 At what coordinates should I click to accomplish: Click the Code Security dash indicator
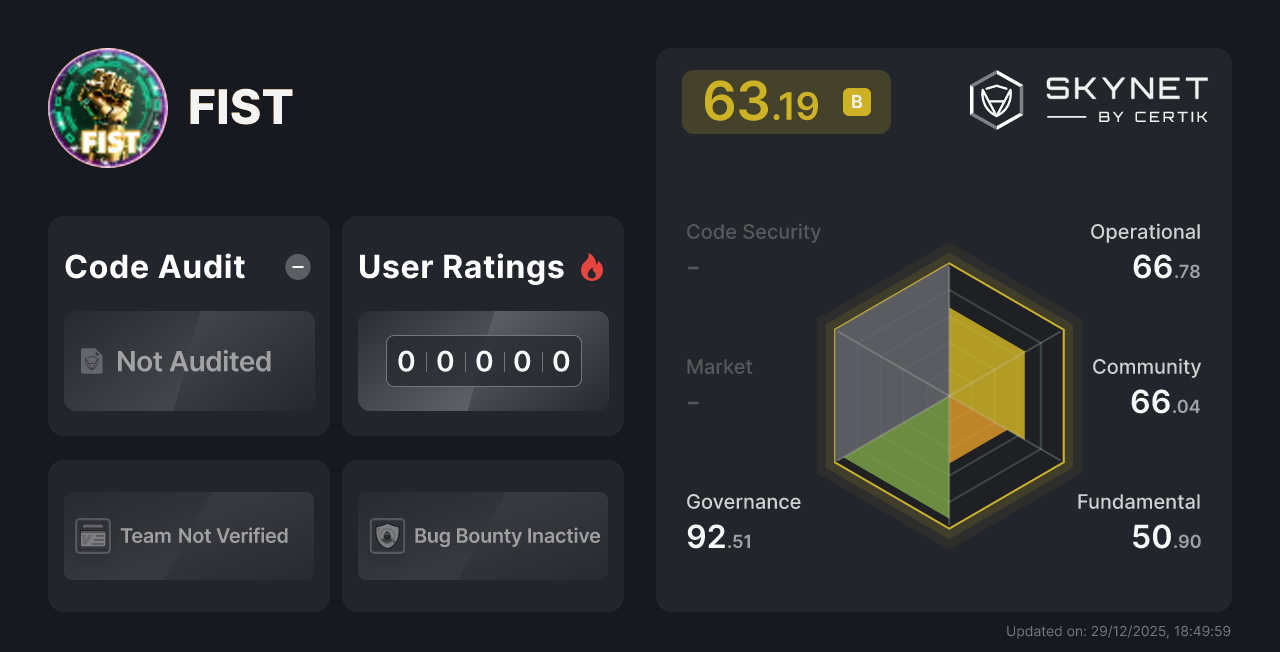coord(693,268)
